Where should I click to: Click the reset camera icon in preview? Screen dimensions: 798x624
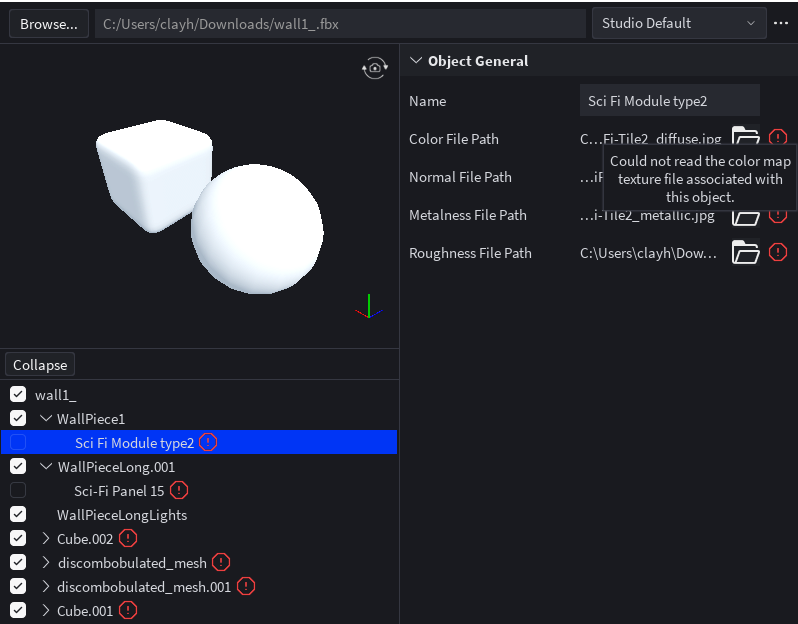[375, 68]
